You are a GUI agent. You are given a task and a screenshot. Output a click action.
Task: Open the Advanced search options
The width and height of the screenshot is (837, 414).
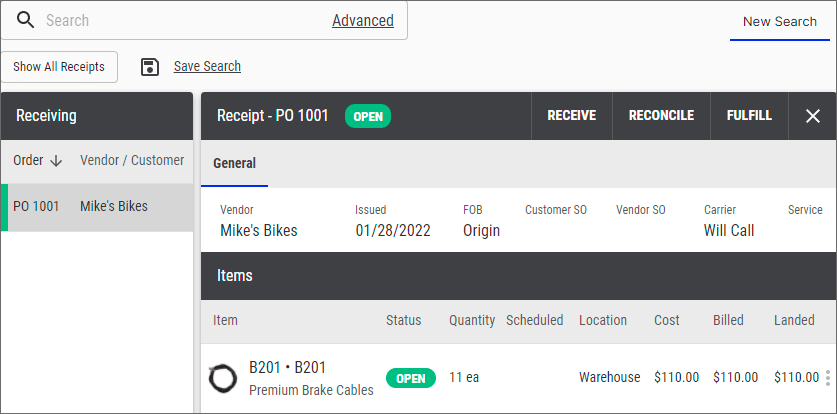tap(362, 20)
